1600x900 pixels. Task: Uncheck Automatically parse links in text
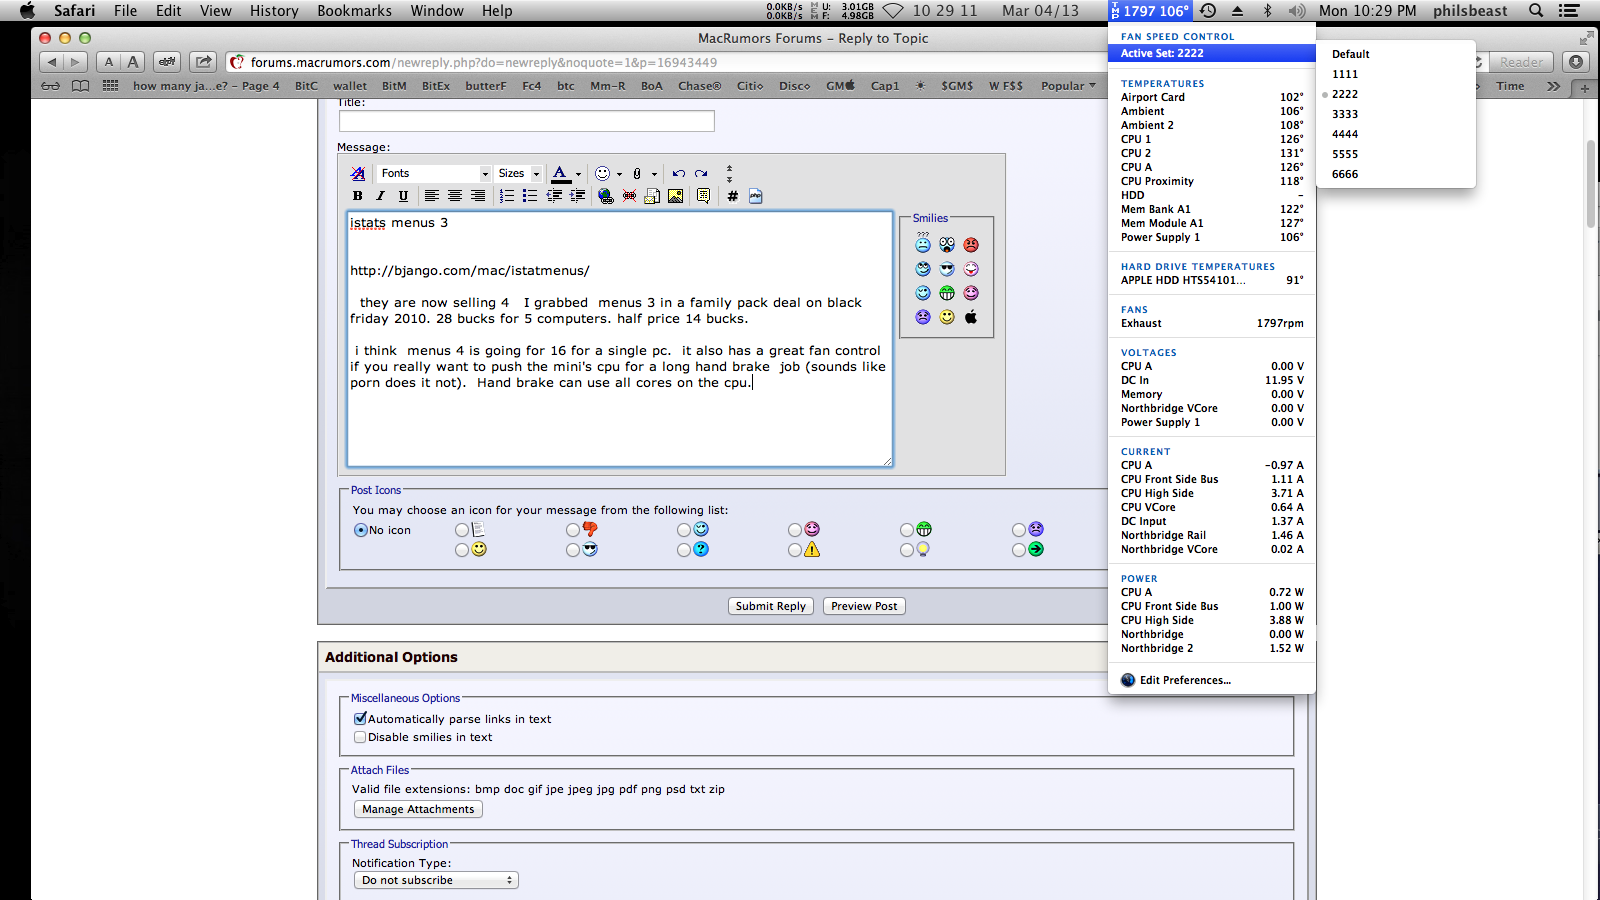tap(360, 719)
